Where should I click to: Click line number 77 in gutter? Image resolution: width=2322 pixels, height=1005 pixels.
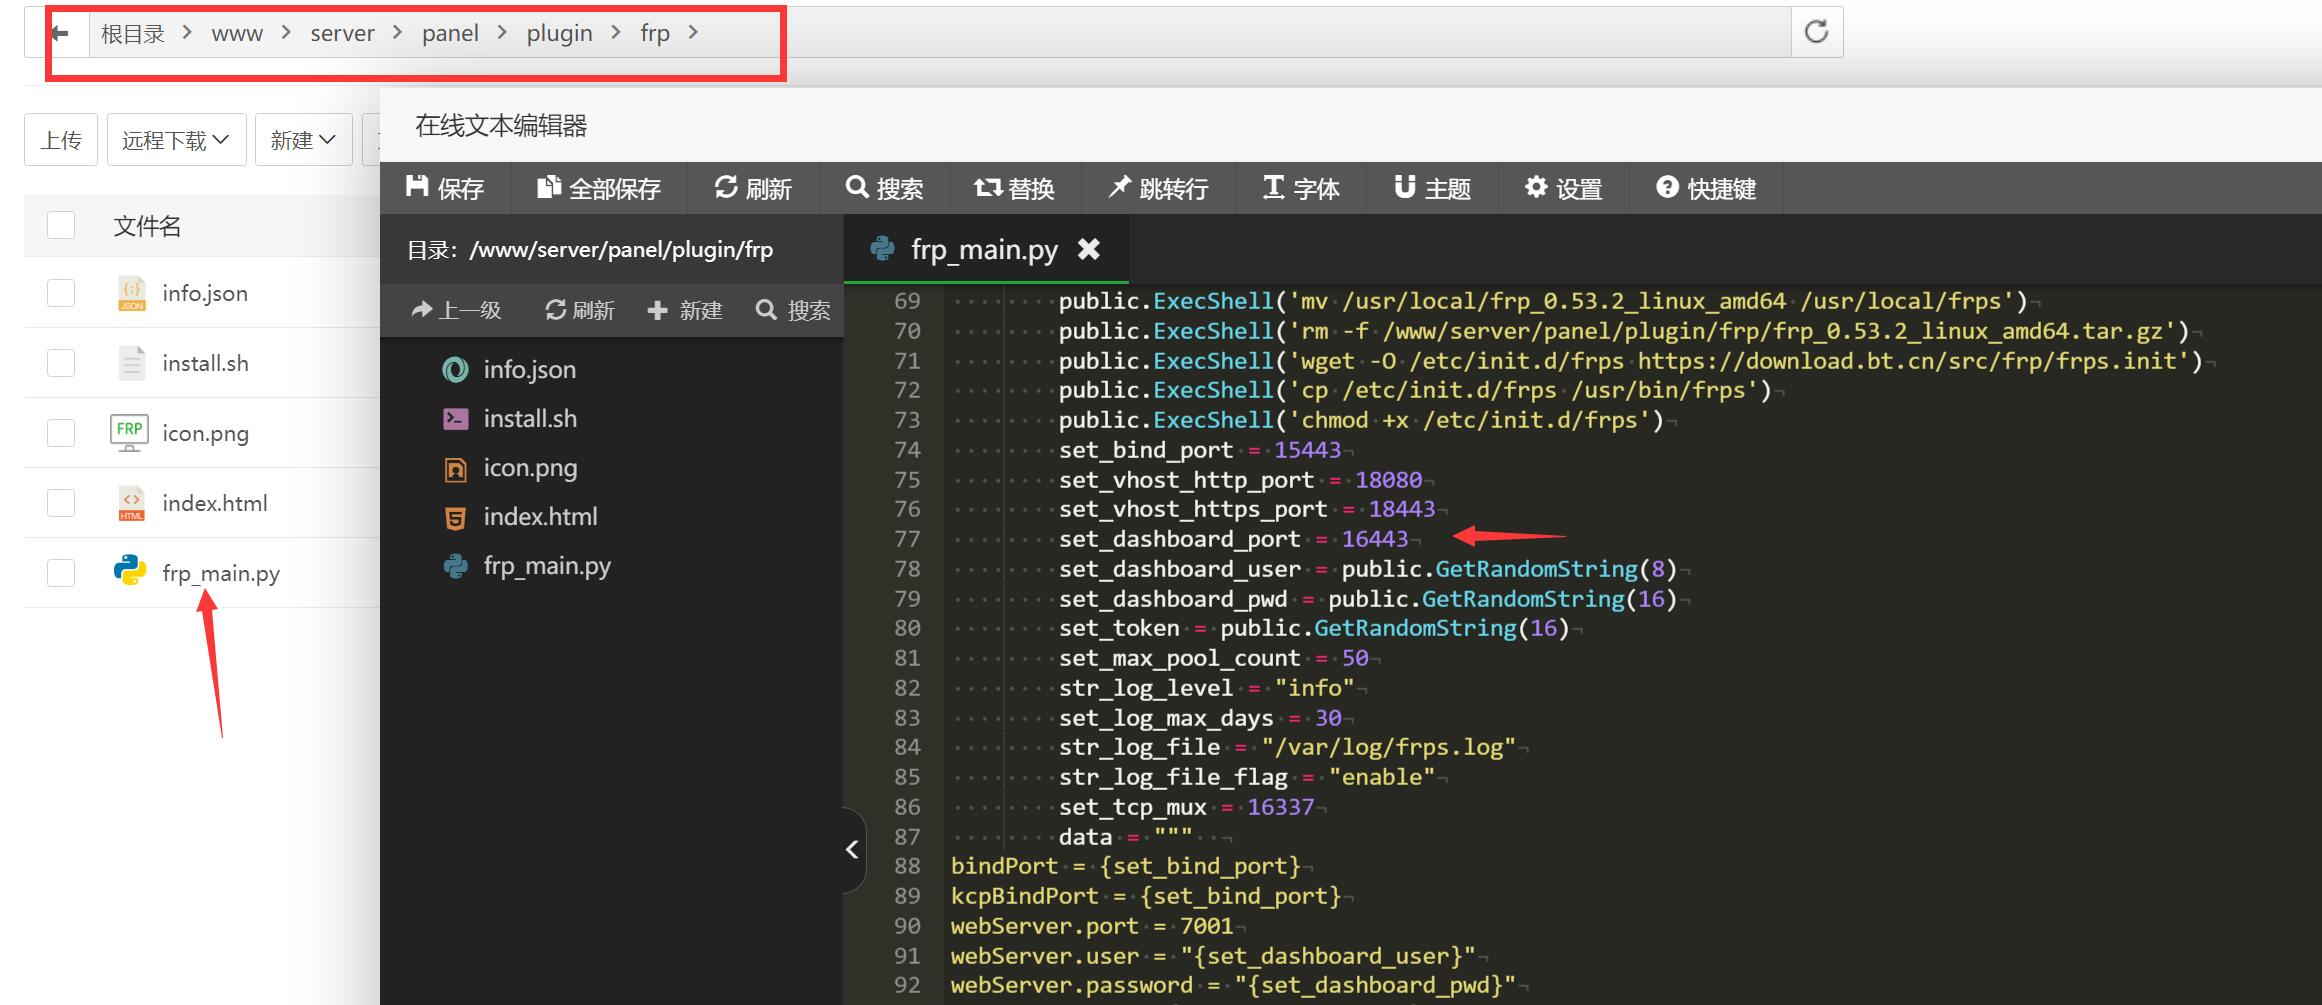(907, 539)
